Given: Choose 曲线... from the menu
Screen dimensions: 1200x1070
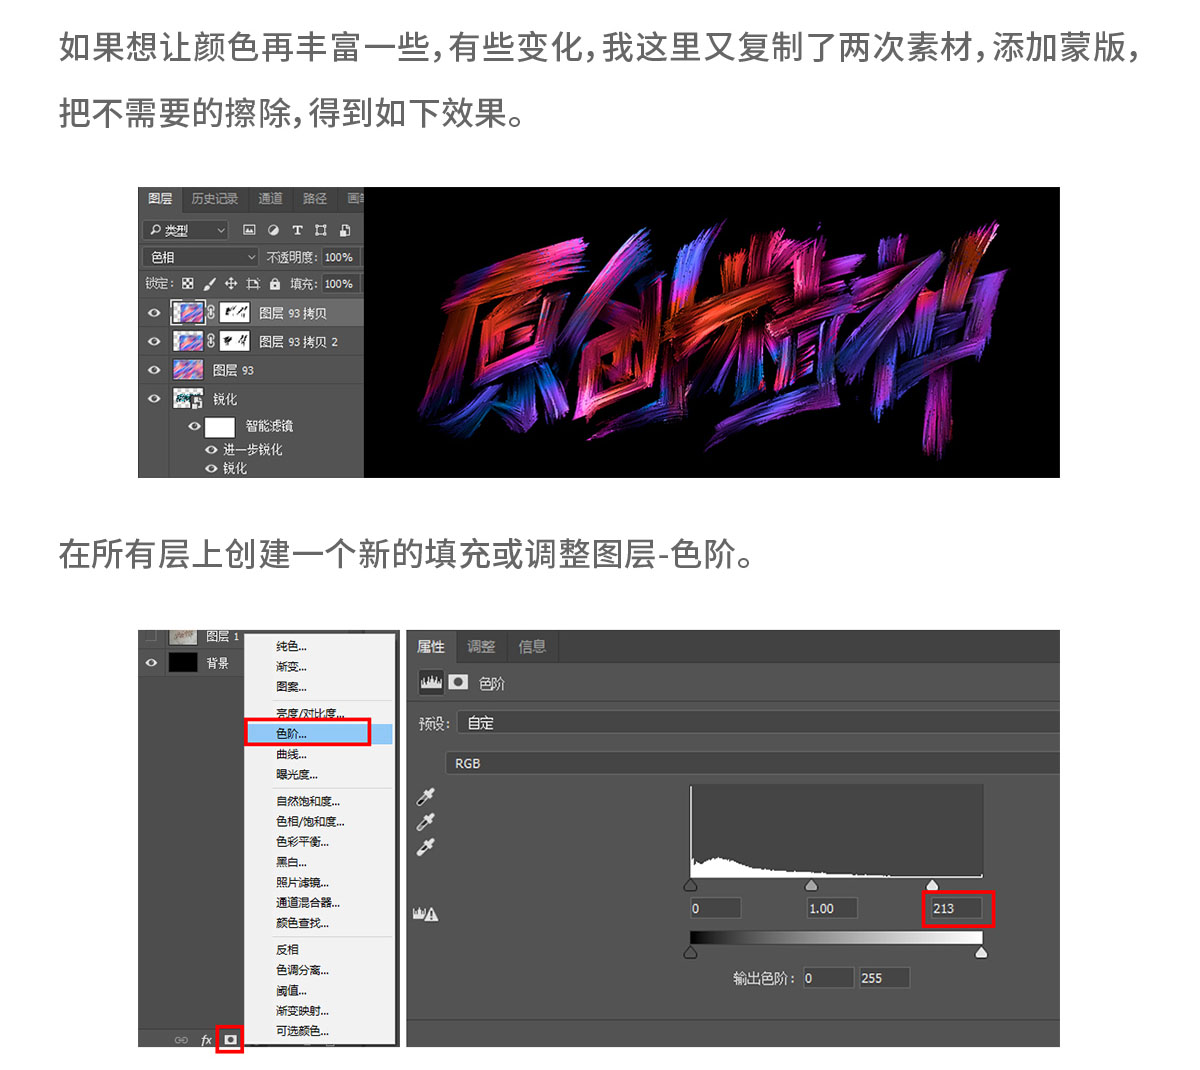Looking at the screenshot, I should [320, 754].
